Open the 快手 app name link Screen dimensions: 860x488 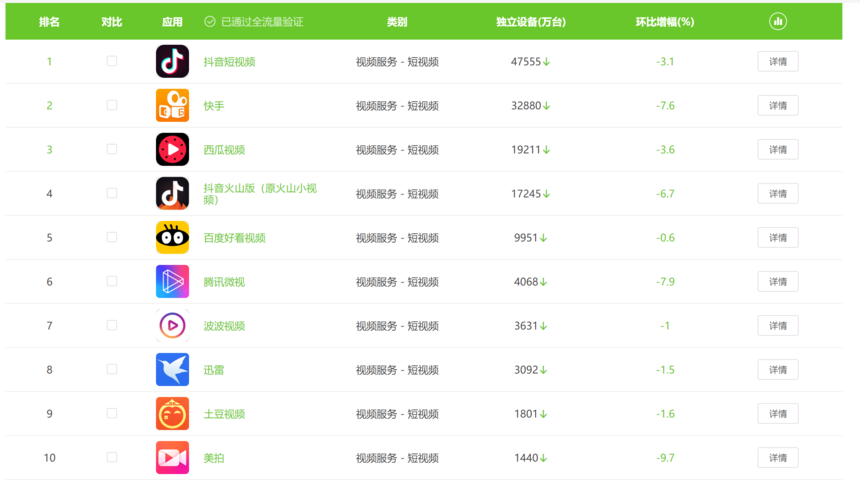pos(214,106)
